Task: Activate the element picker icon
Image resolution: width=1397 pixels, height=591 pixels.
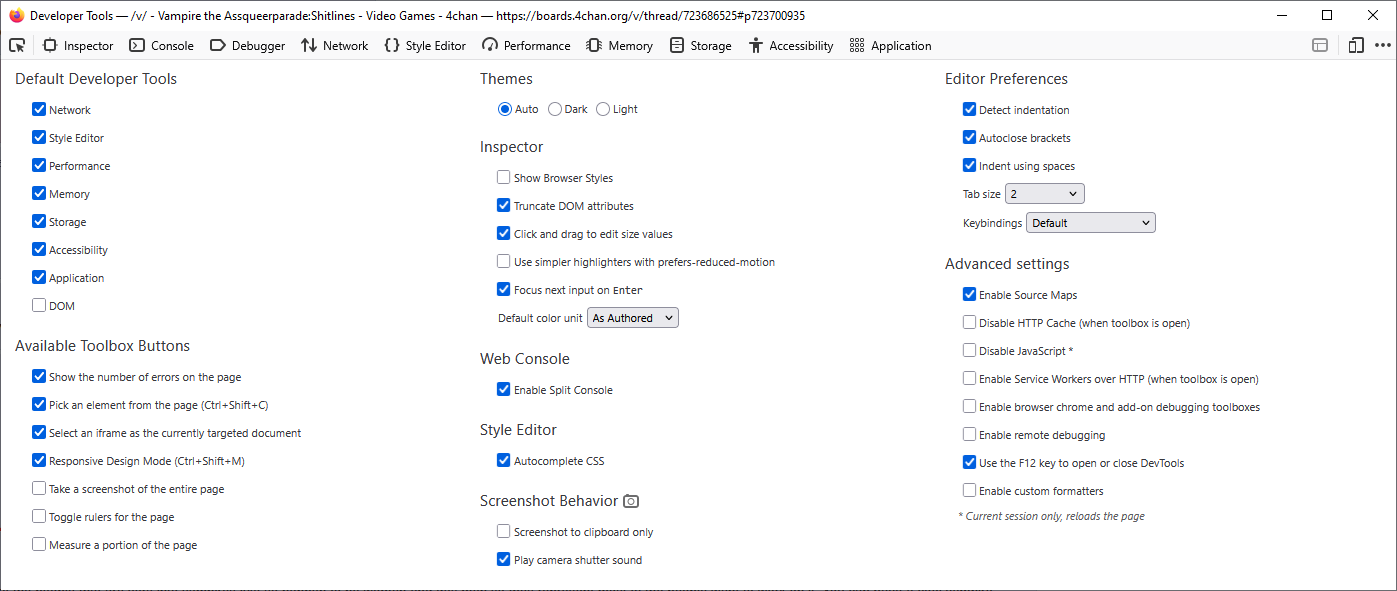Action: [16, 45]
